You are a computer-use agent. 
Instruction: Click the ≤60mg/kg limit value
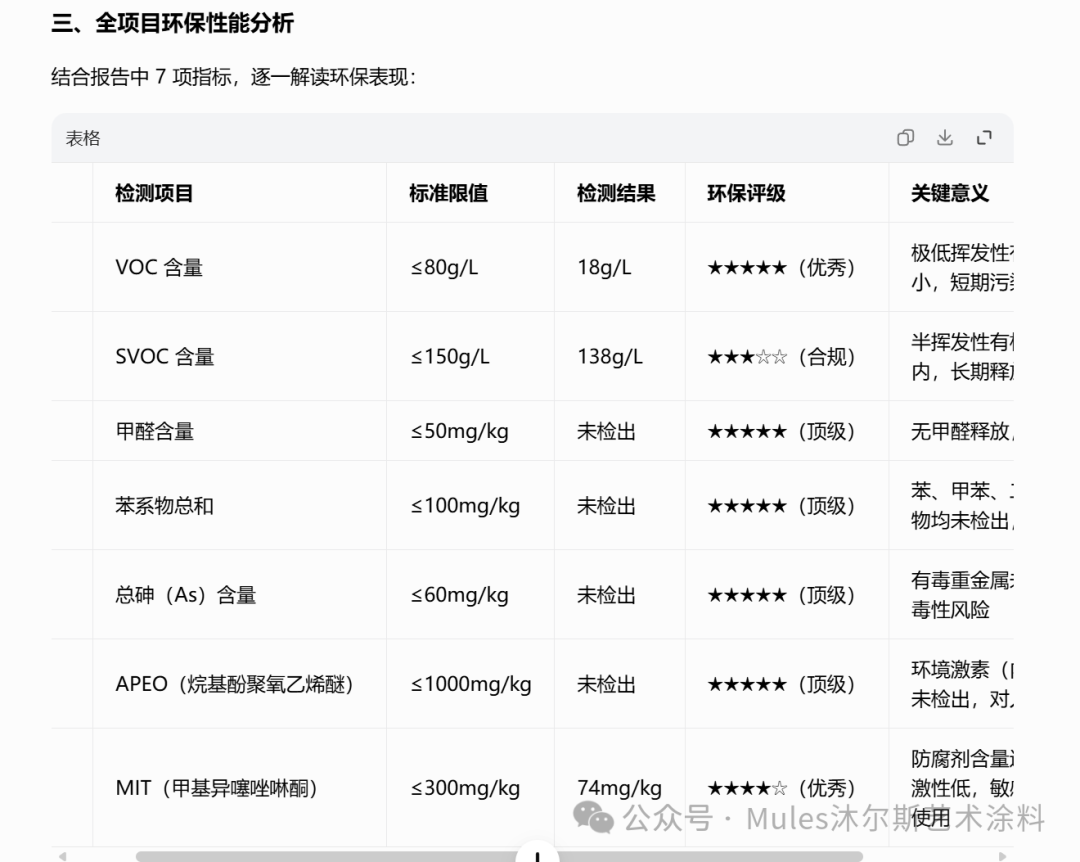(459, 595)
